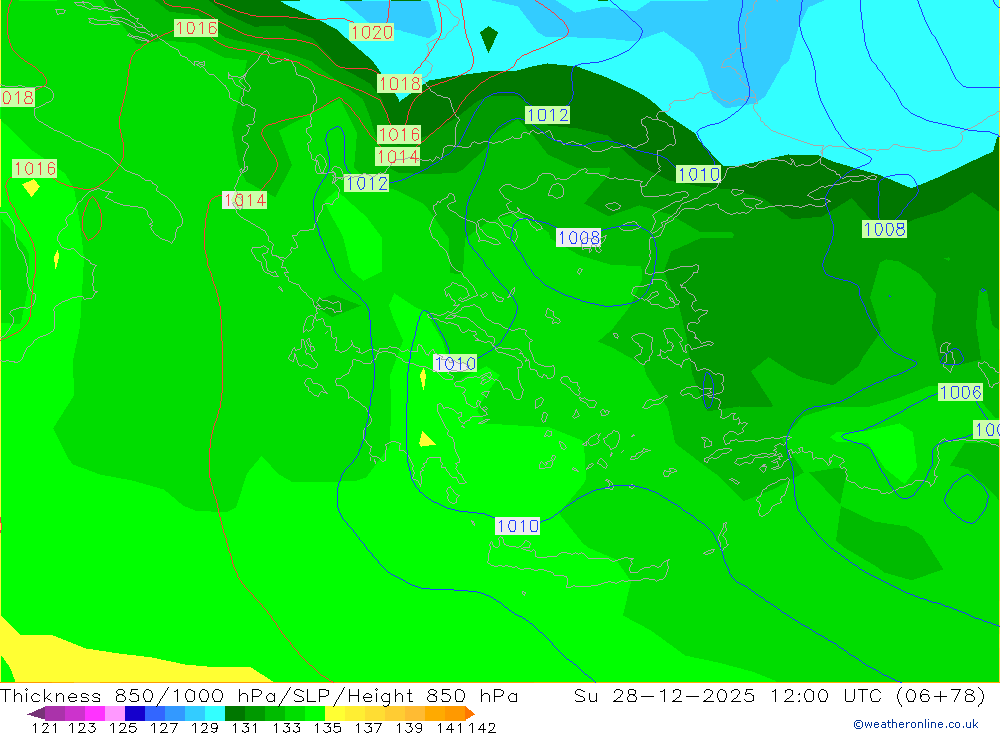Viewport: 1000px width, 733px height.
Task: Select the light pink legend swatch above 125
Action: [115, 713]
